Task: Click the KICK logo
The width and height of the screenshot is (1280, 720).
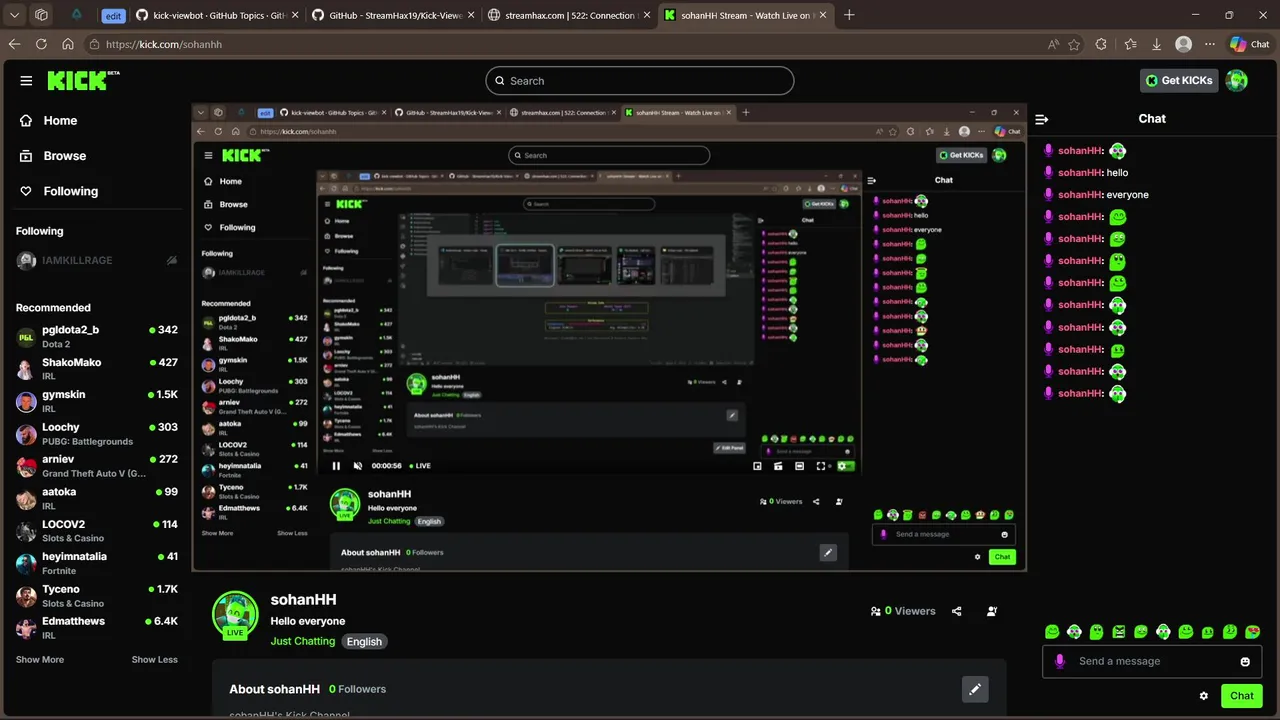Action: 83,81
